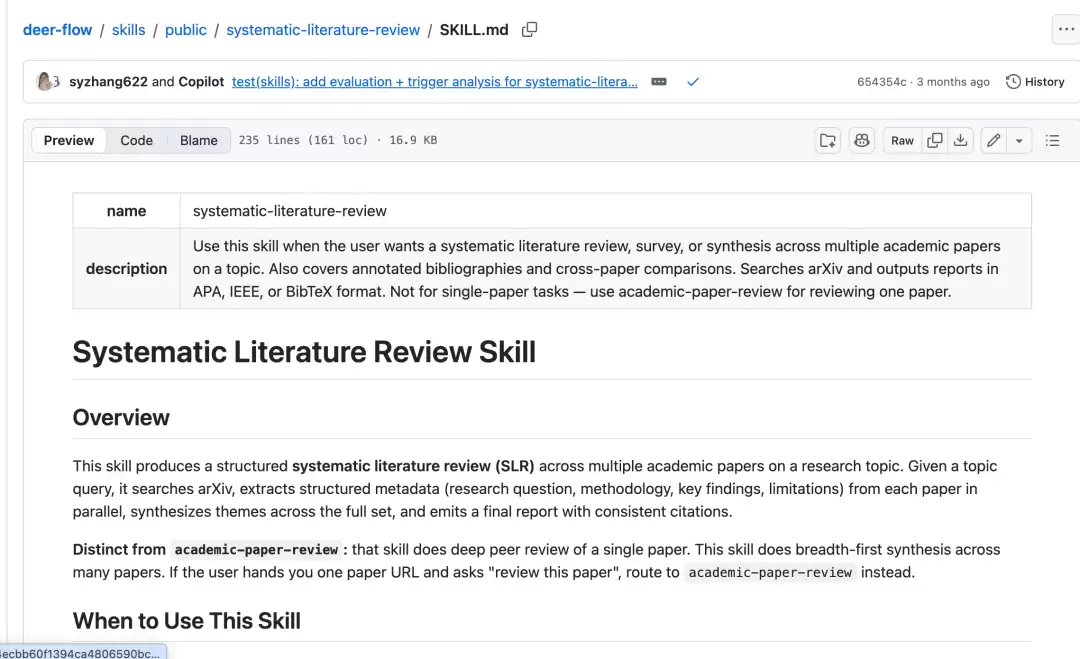
Task: Open the test(skills) commit message link
Action: (x=435, y=81)
